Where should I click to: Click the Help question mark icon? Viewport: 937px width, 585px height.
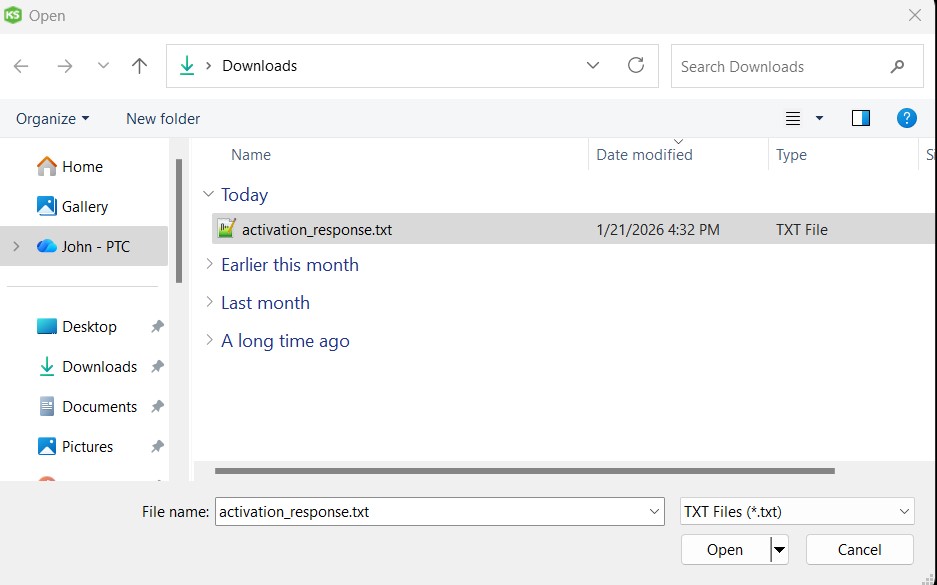pos(906,118)
